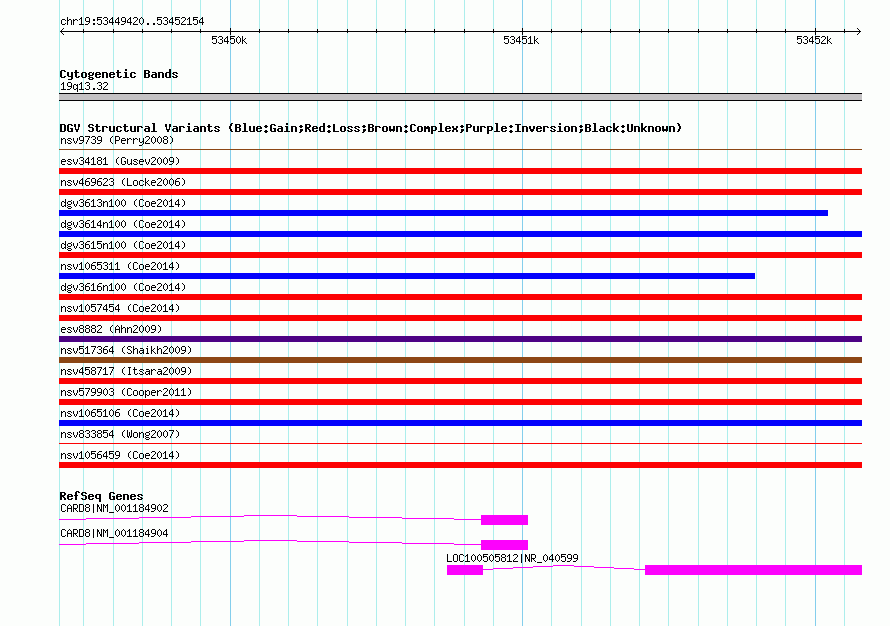The width and height of the screenshot is (890, 626).
Task: Click the DGV Structural Variants track title
Action: pos(371,128)
